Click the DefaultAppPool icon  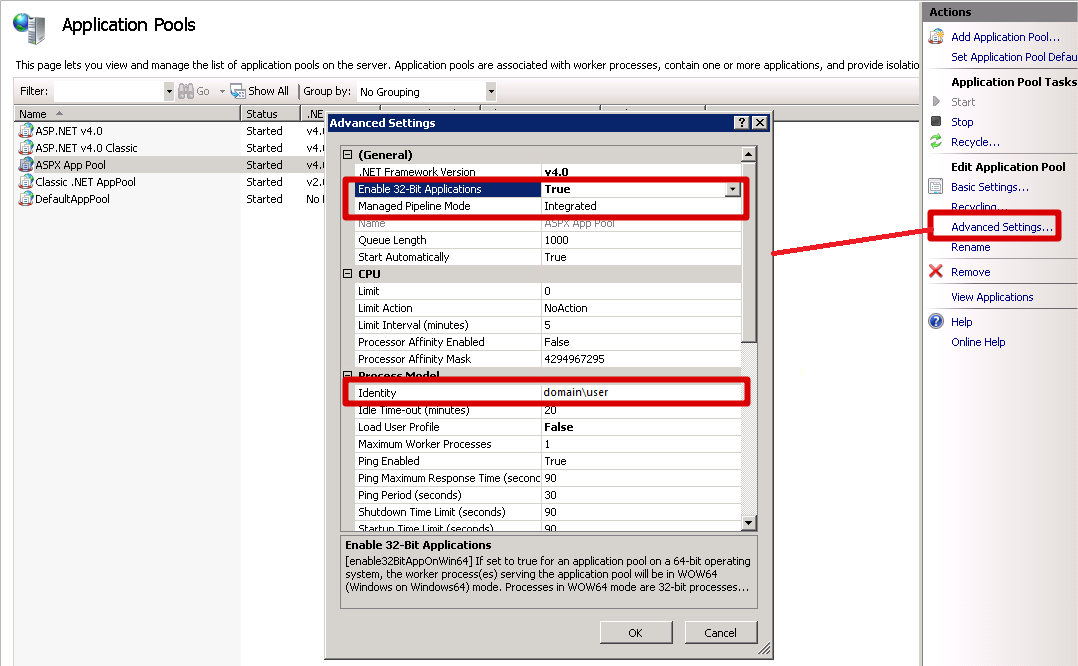25,199
